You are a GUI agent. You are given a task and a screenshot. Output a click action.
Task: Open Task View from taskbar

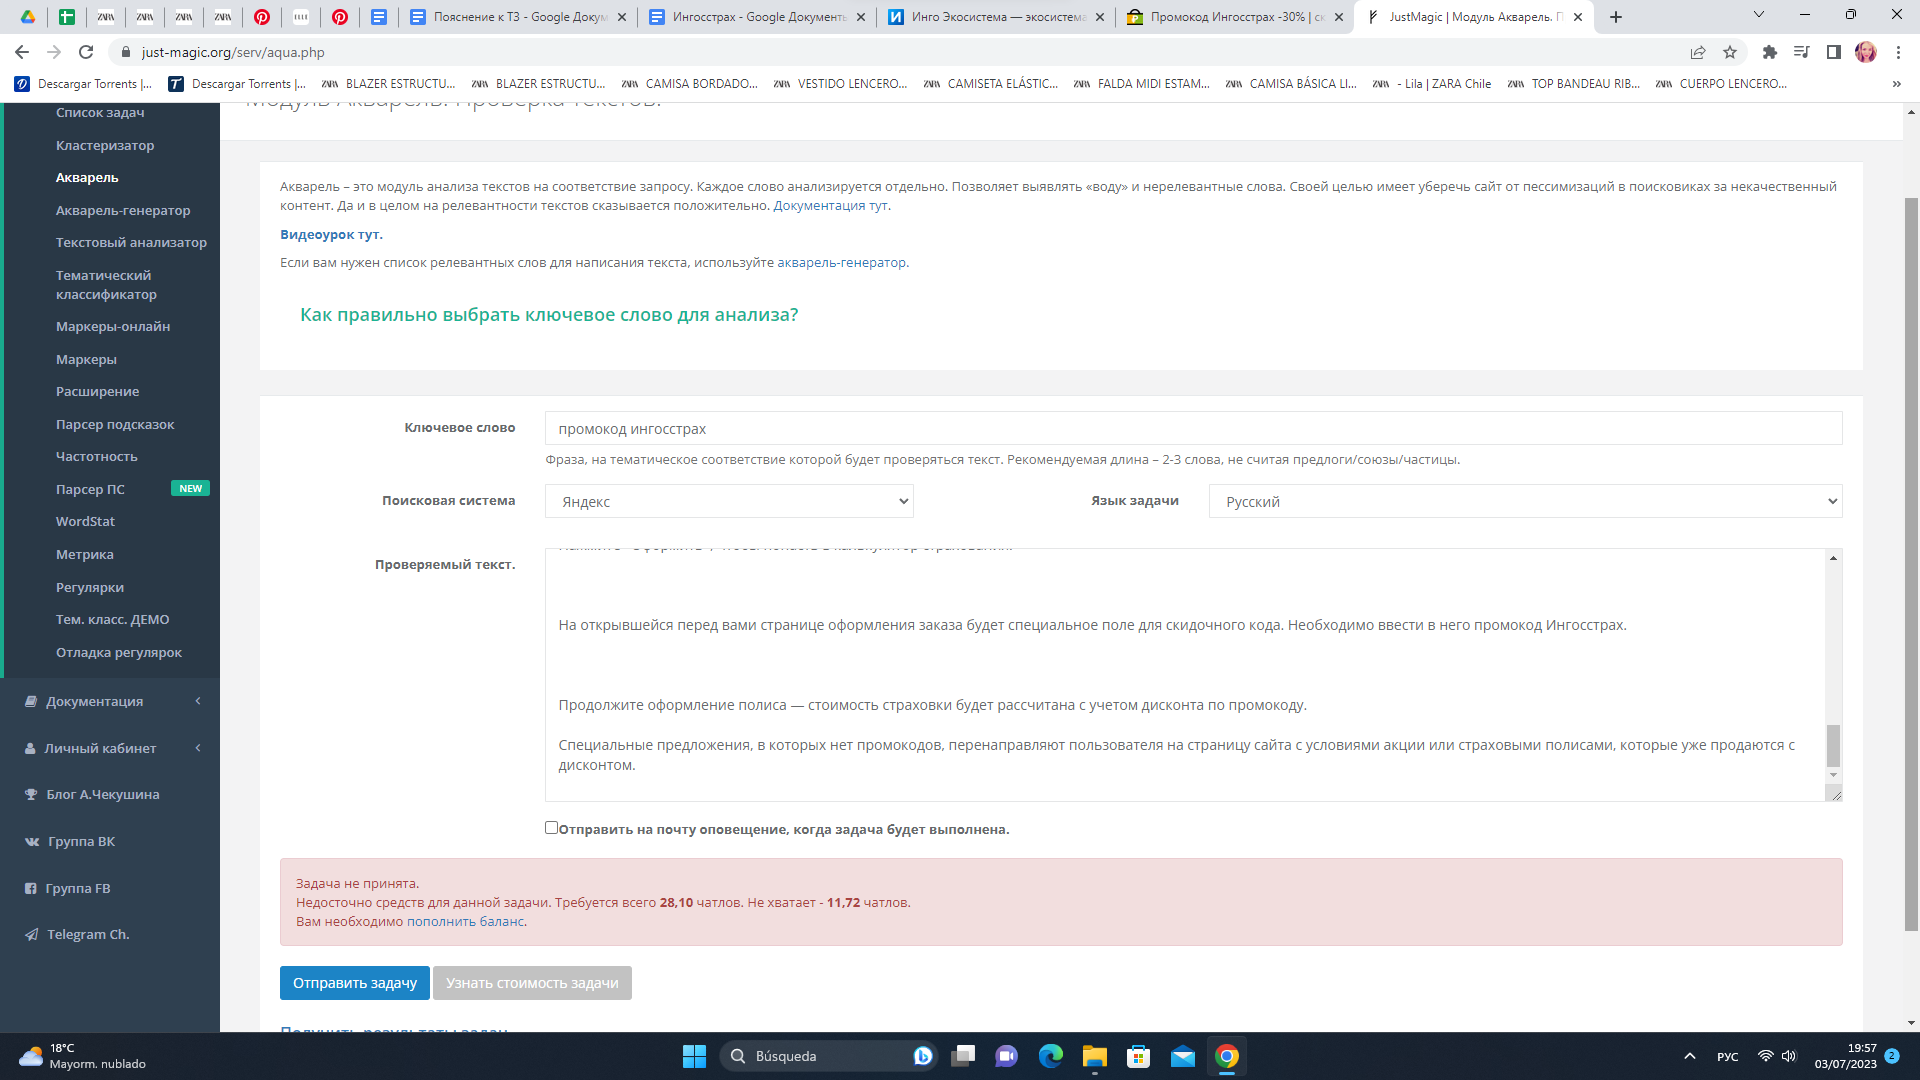(963, 1056)
